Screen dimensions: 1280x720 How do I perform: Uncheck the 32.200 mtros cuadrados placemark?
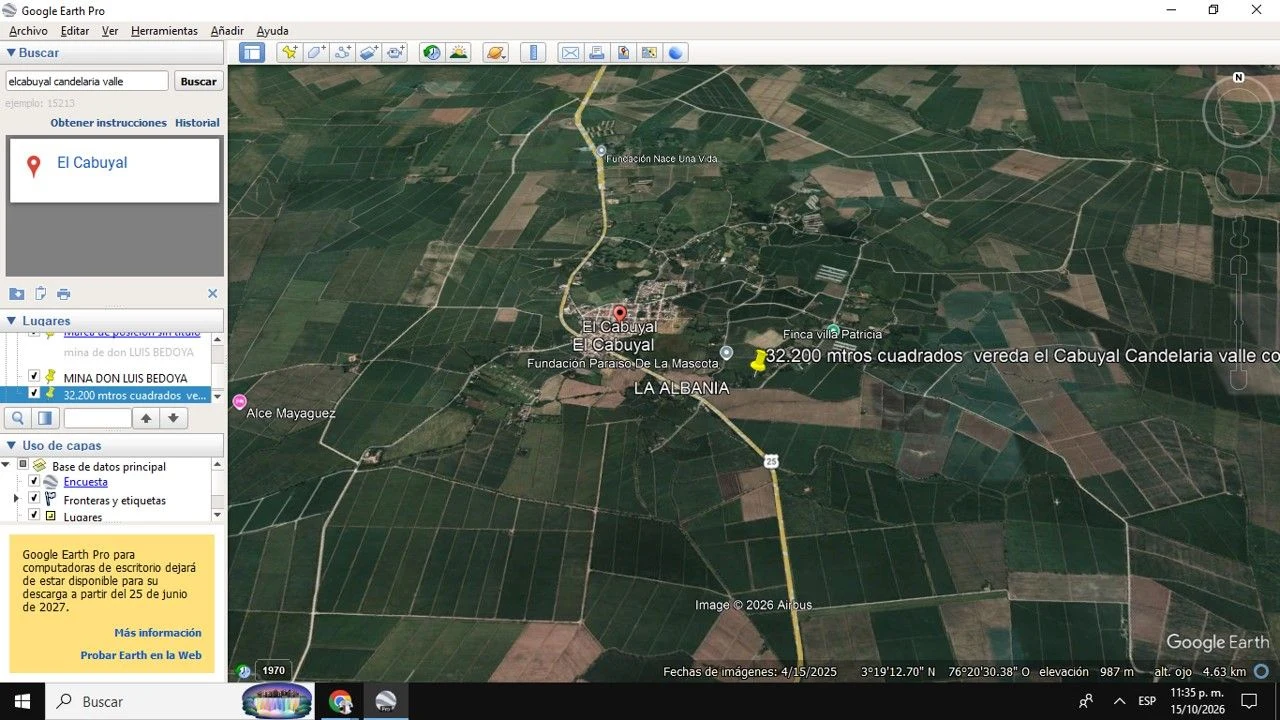pyautogui.click(x=34, y=394)
